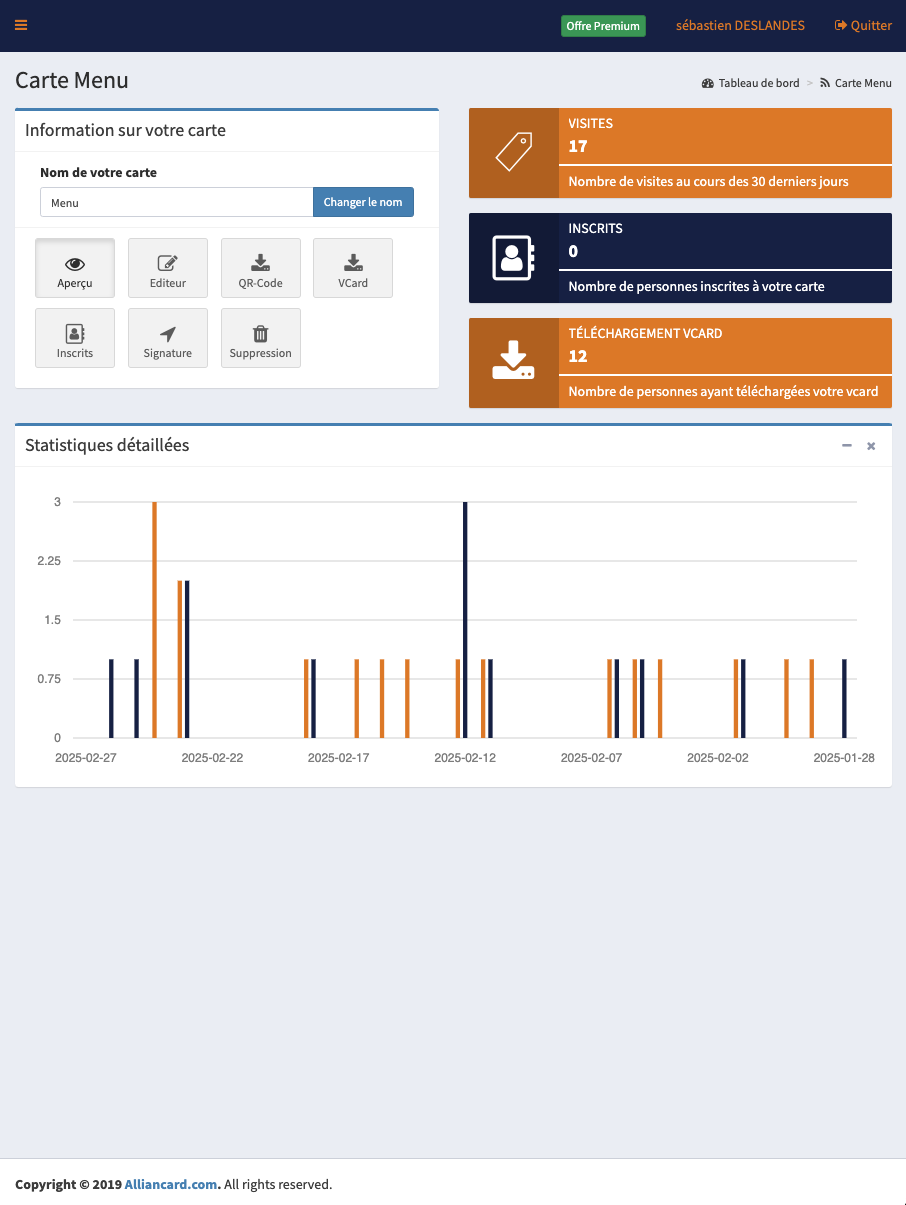Open sébastien DESLANDES user menu
The height and width of the screenshot is (1205, 906).
(740, 26)
